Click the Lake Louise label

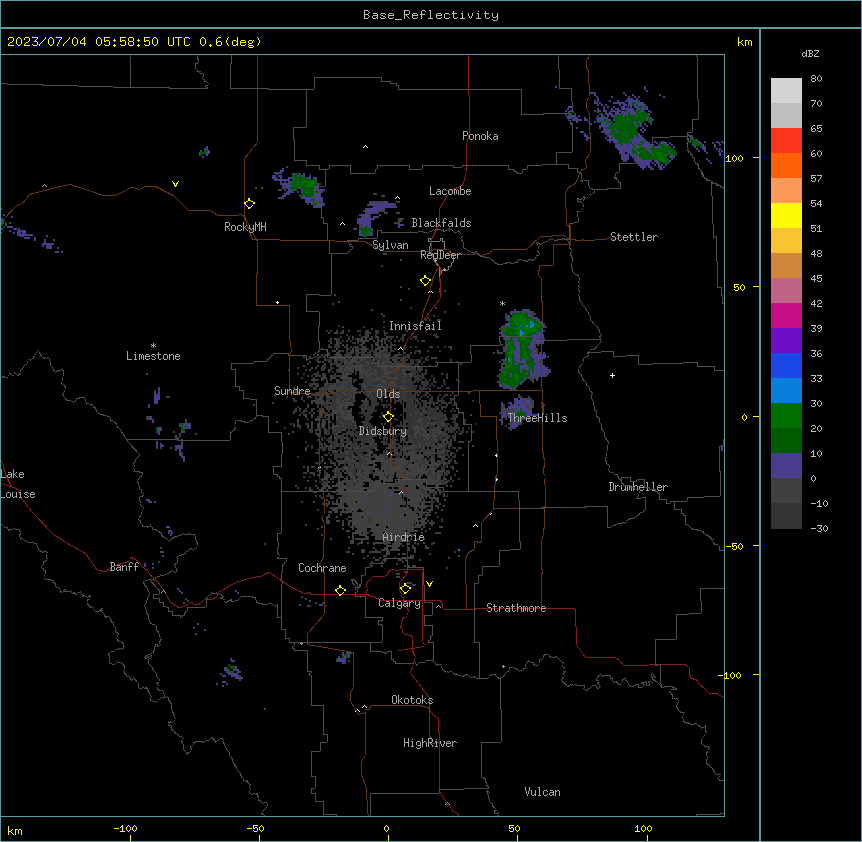[x=18, y=484]
